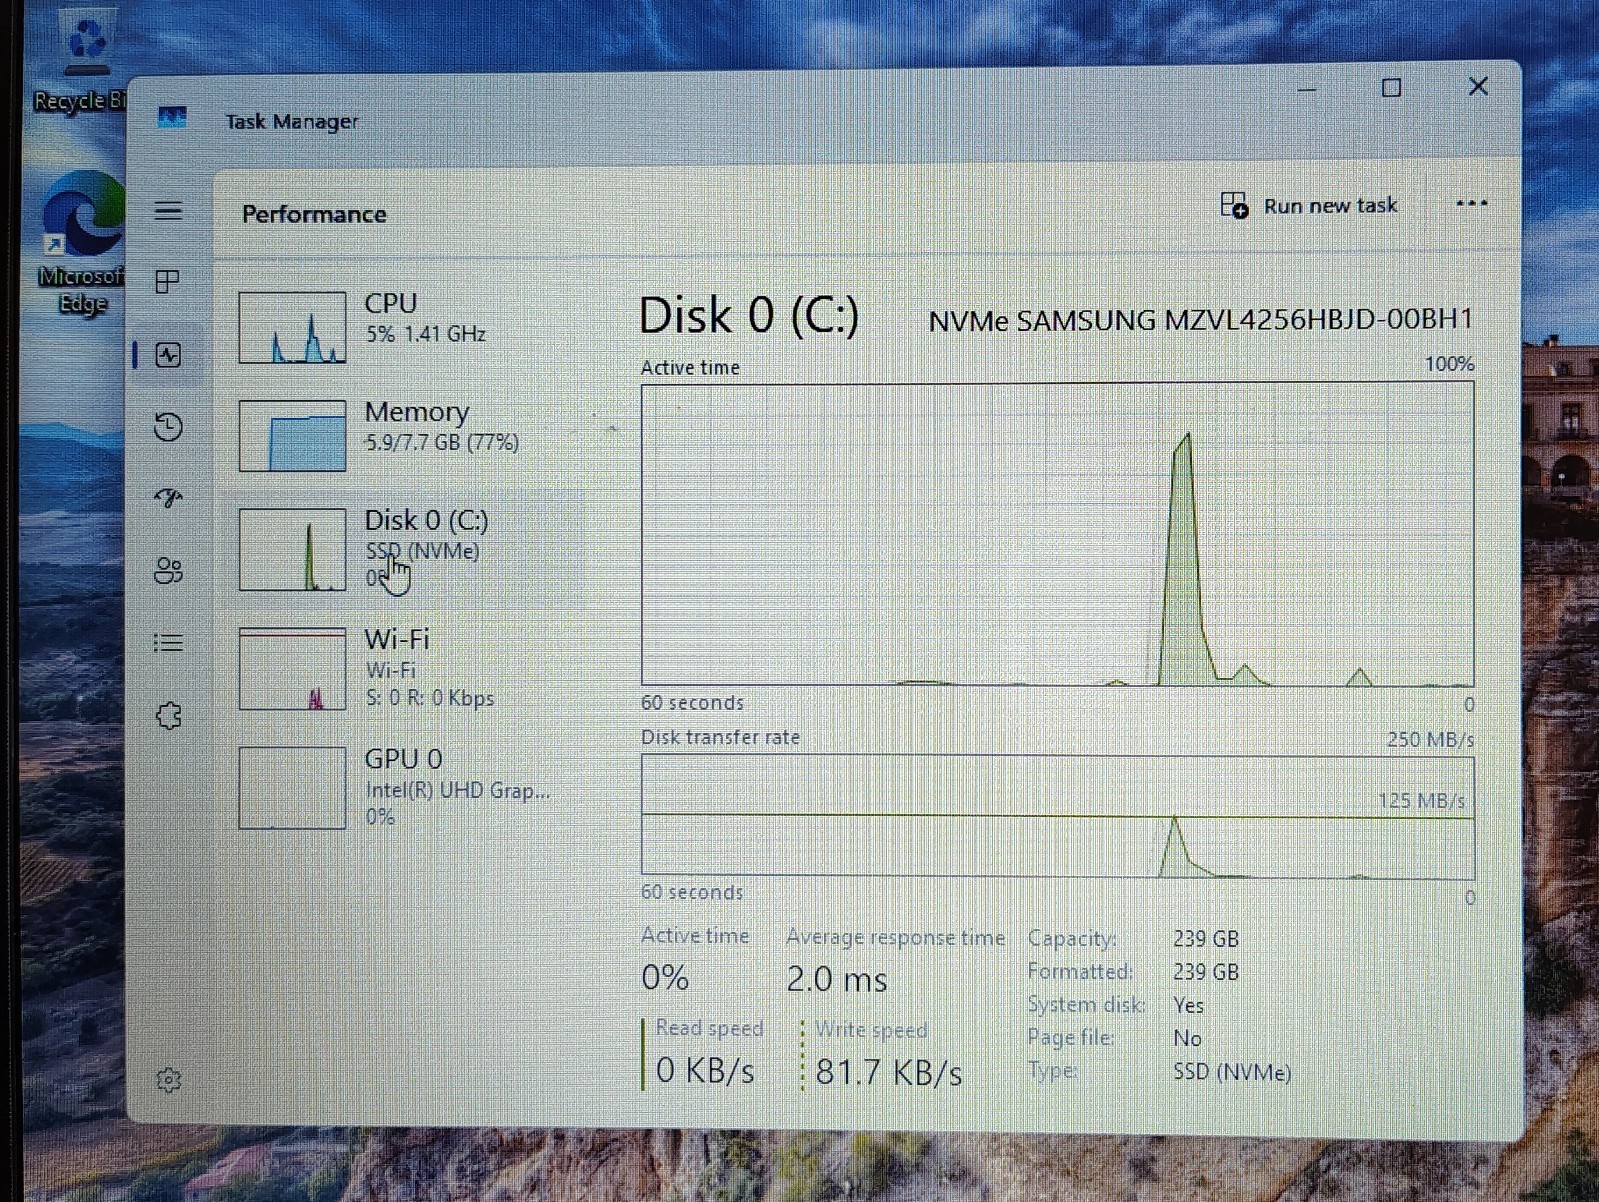Image resolution: width=1599 pixels, height=1202 pixels.
Task: Select the Performance page icon in sidebar
Action: [168, 355]
